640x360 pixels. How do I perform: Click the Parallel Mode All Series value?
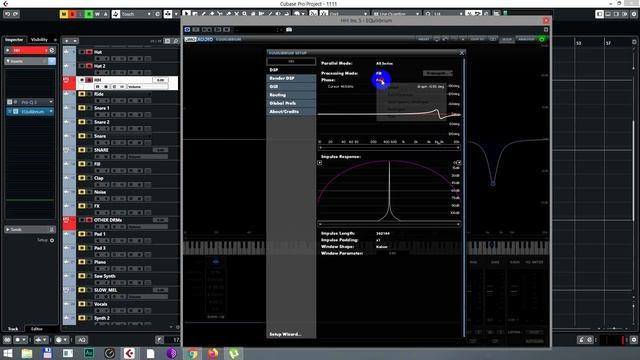(x=384, y=64)
